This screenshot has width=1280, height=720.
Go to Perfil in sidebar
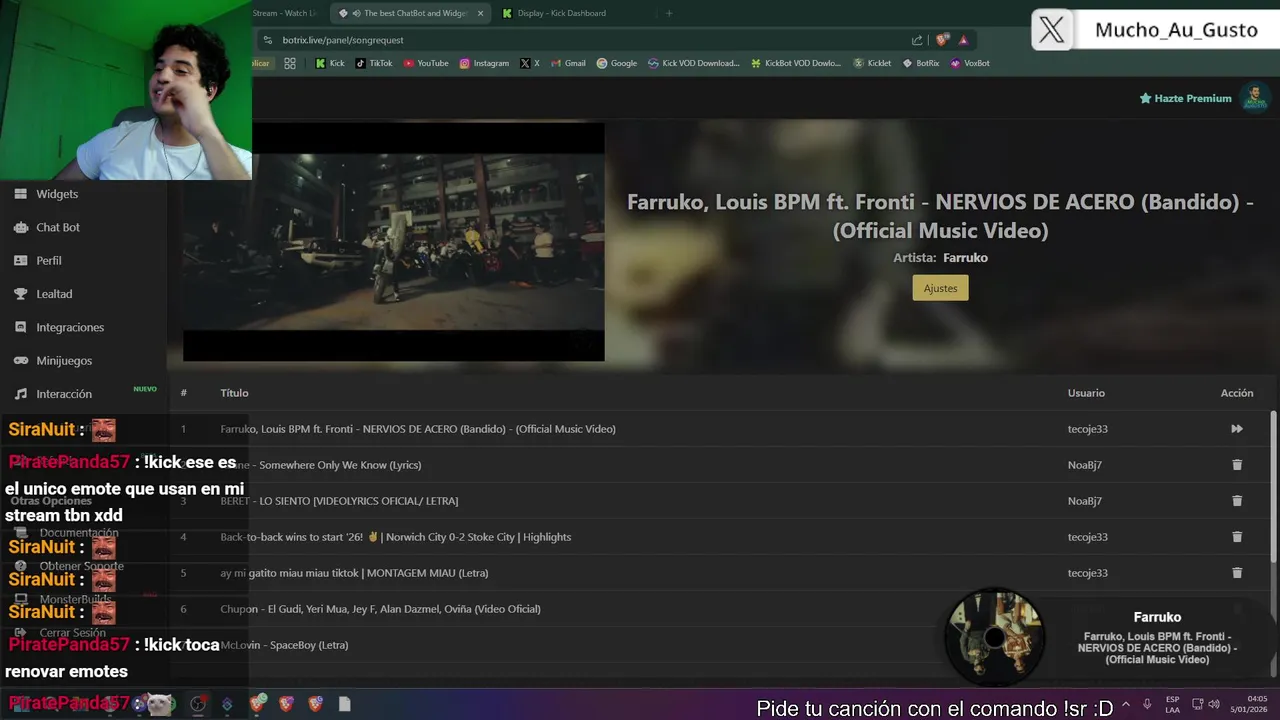click(x=49, y=260)
